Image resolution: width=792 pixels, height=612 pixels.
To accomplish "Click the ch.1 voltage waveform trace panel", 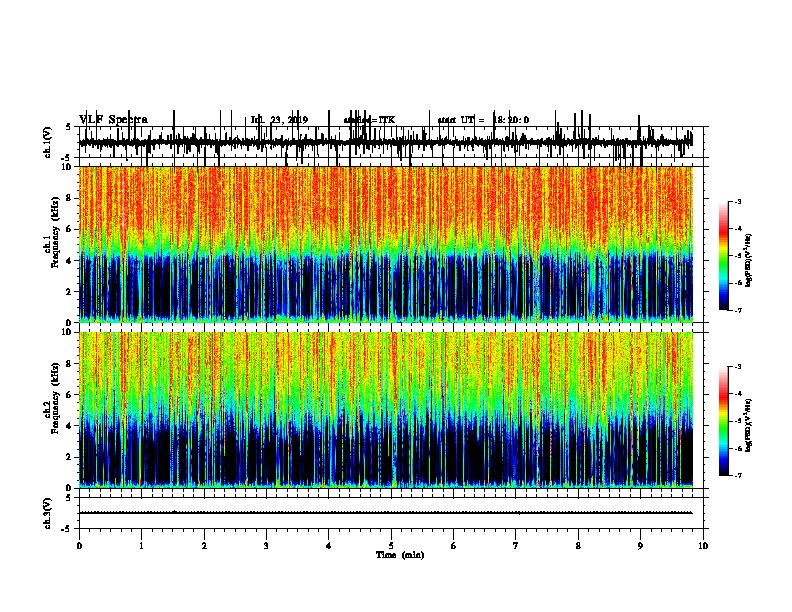I will point(391,142).
